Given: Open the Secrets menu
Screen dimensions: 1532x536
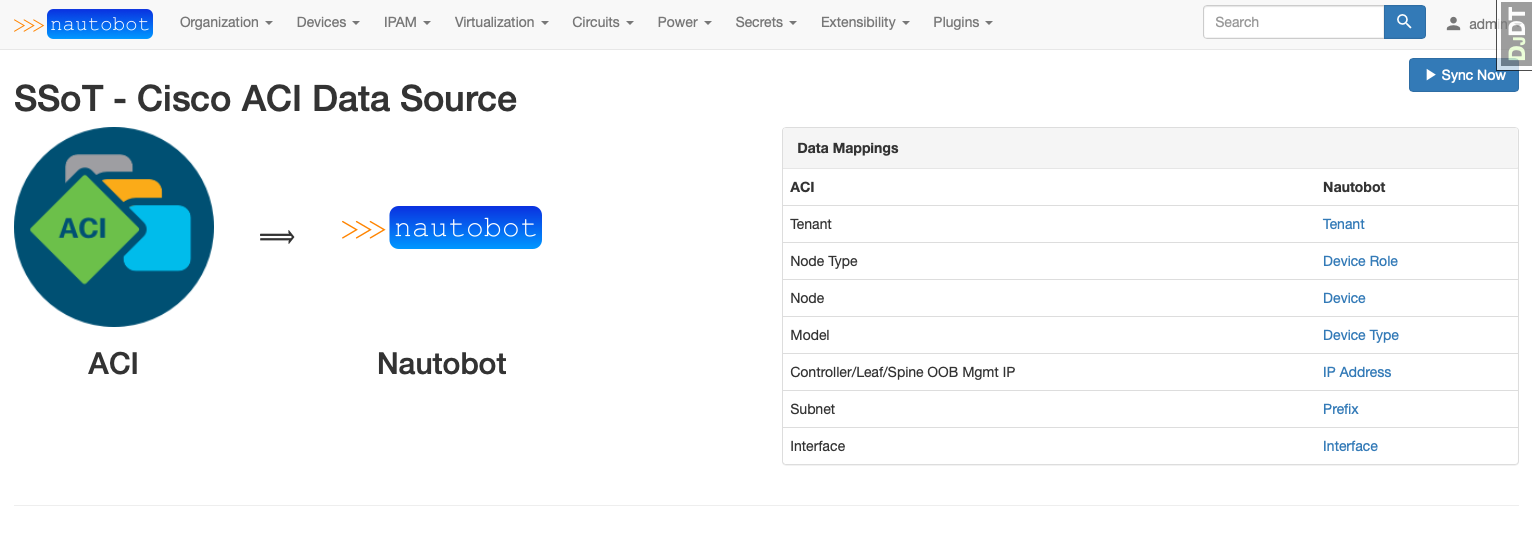Looking at the screenshot, I should coord(766,22).
